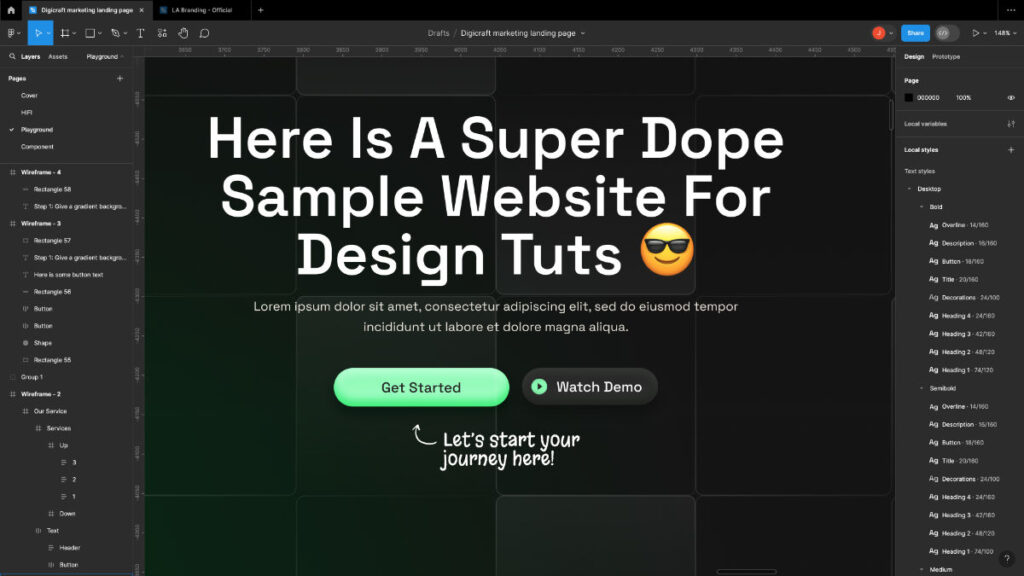Select the Text tool

pos(140,33)
